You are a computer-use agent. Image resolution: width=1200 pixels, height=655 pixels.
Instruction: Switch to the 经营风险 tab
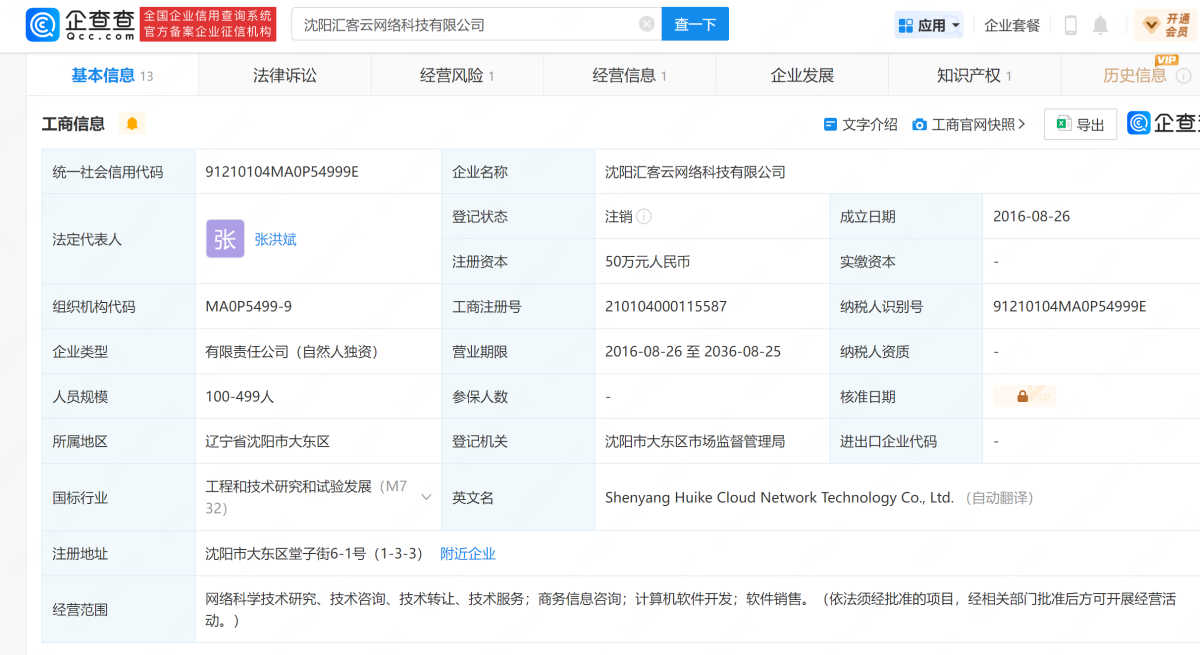coord(457,75)
